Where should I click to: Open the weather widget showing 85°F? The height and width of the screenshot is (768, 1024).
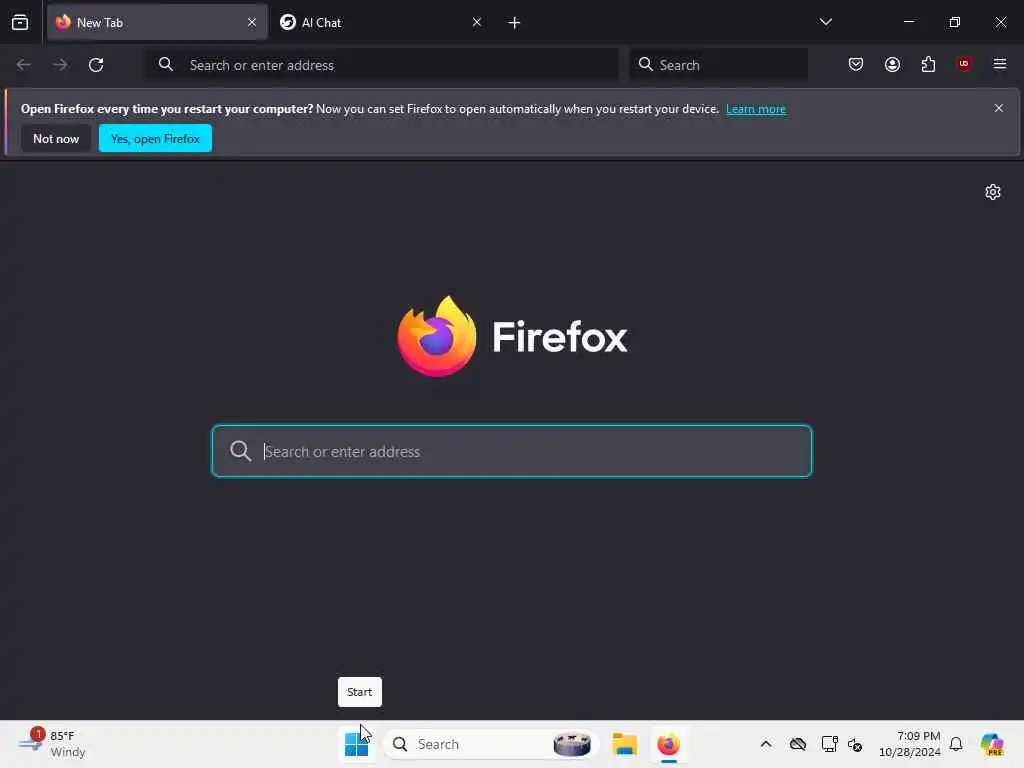click(x=54, y=744)
